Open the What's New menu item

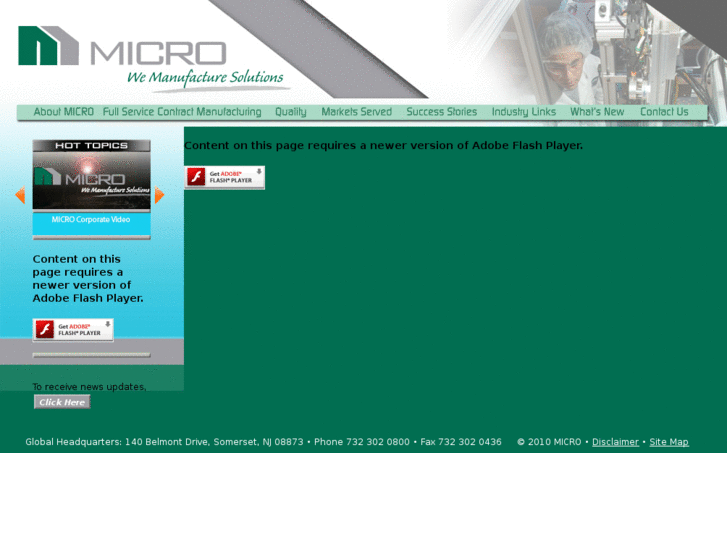pyautogui.click(x=597, y=112)
